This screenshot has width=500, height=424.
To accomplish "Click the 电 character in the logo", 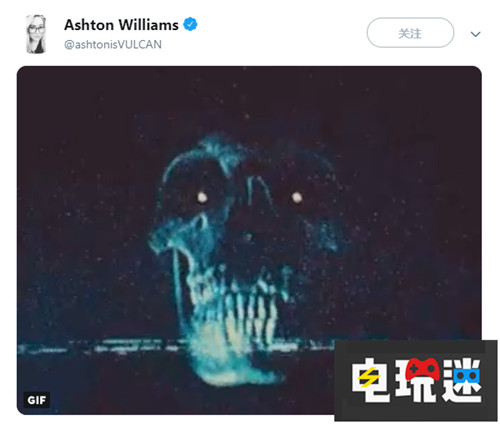I will point(370,380).
